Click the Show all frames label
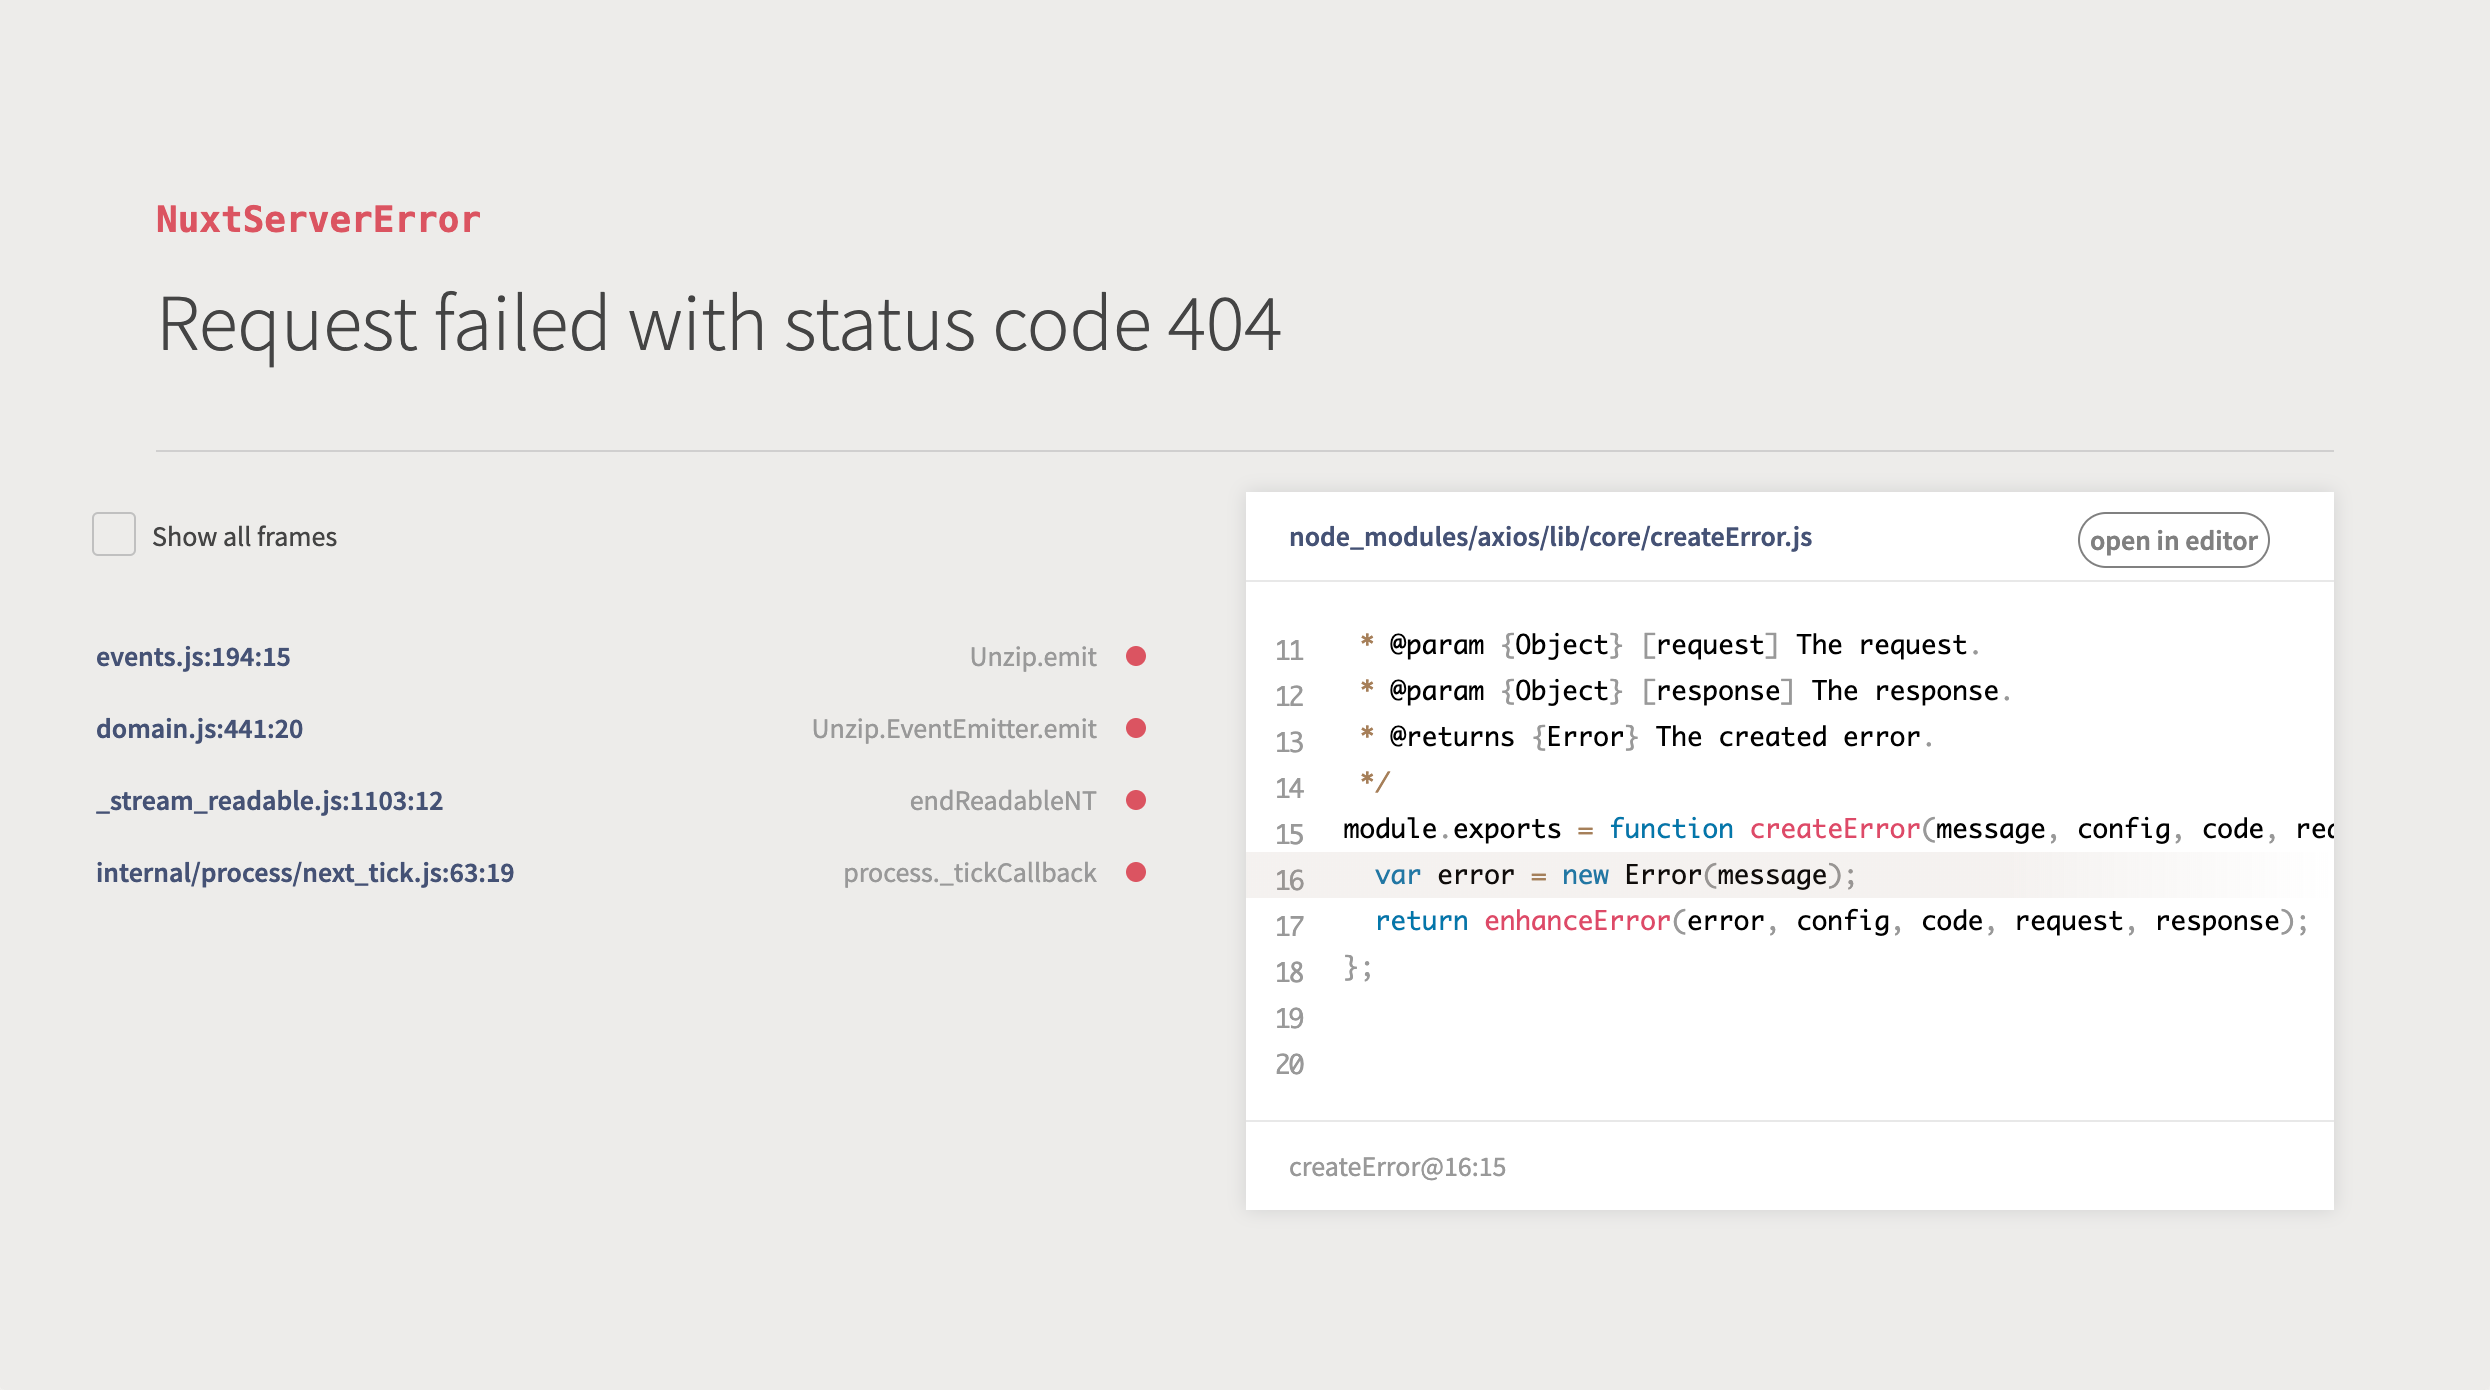Screen dimensions: 2490x1390 click(x=244, y=537)
